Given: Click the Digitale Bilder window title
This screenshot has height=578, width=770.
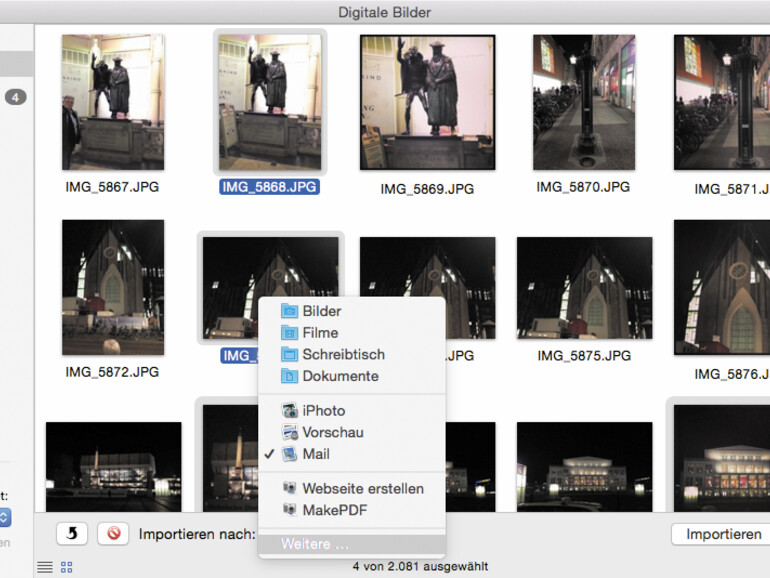Looking at the screenshot, I should (385, 12).
